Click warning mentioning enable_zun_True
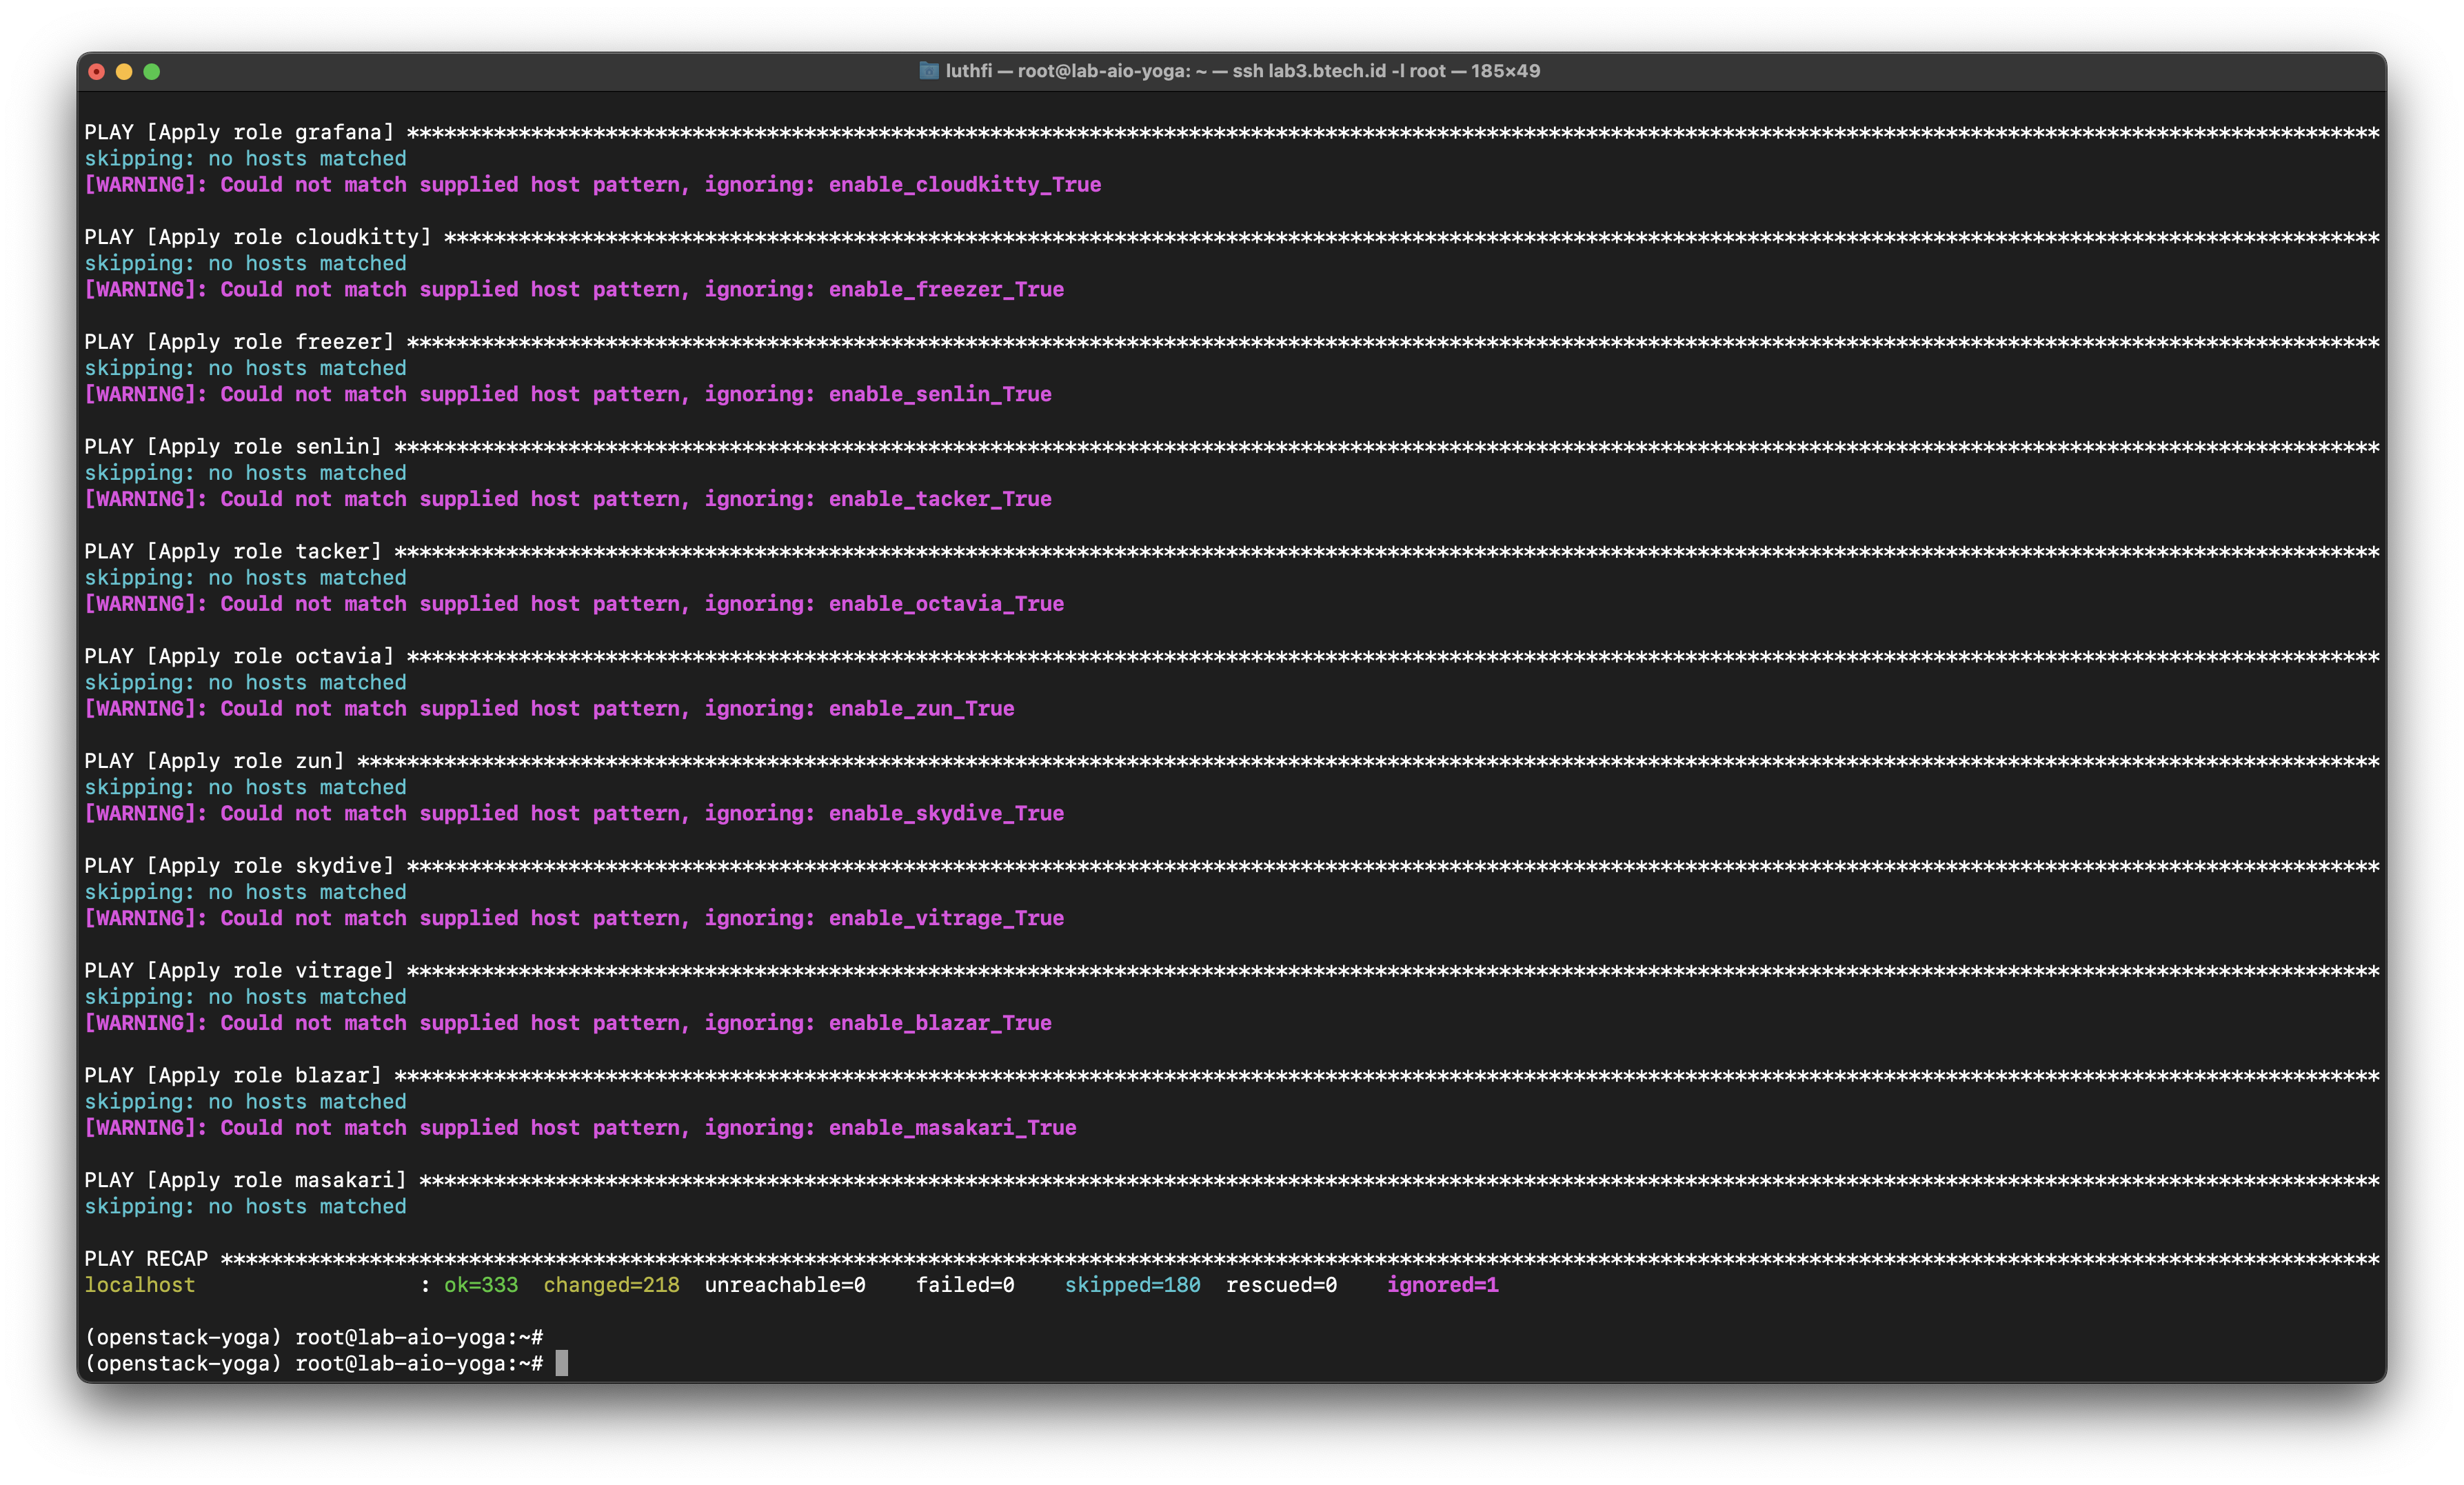Screen dimensions: 2464x1485 pyautogui.click(x=549, y=708)
